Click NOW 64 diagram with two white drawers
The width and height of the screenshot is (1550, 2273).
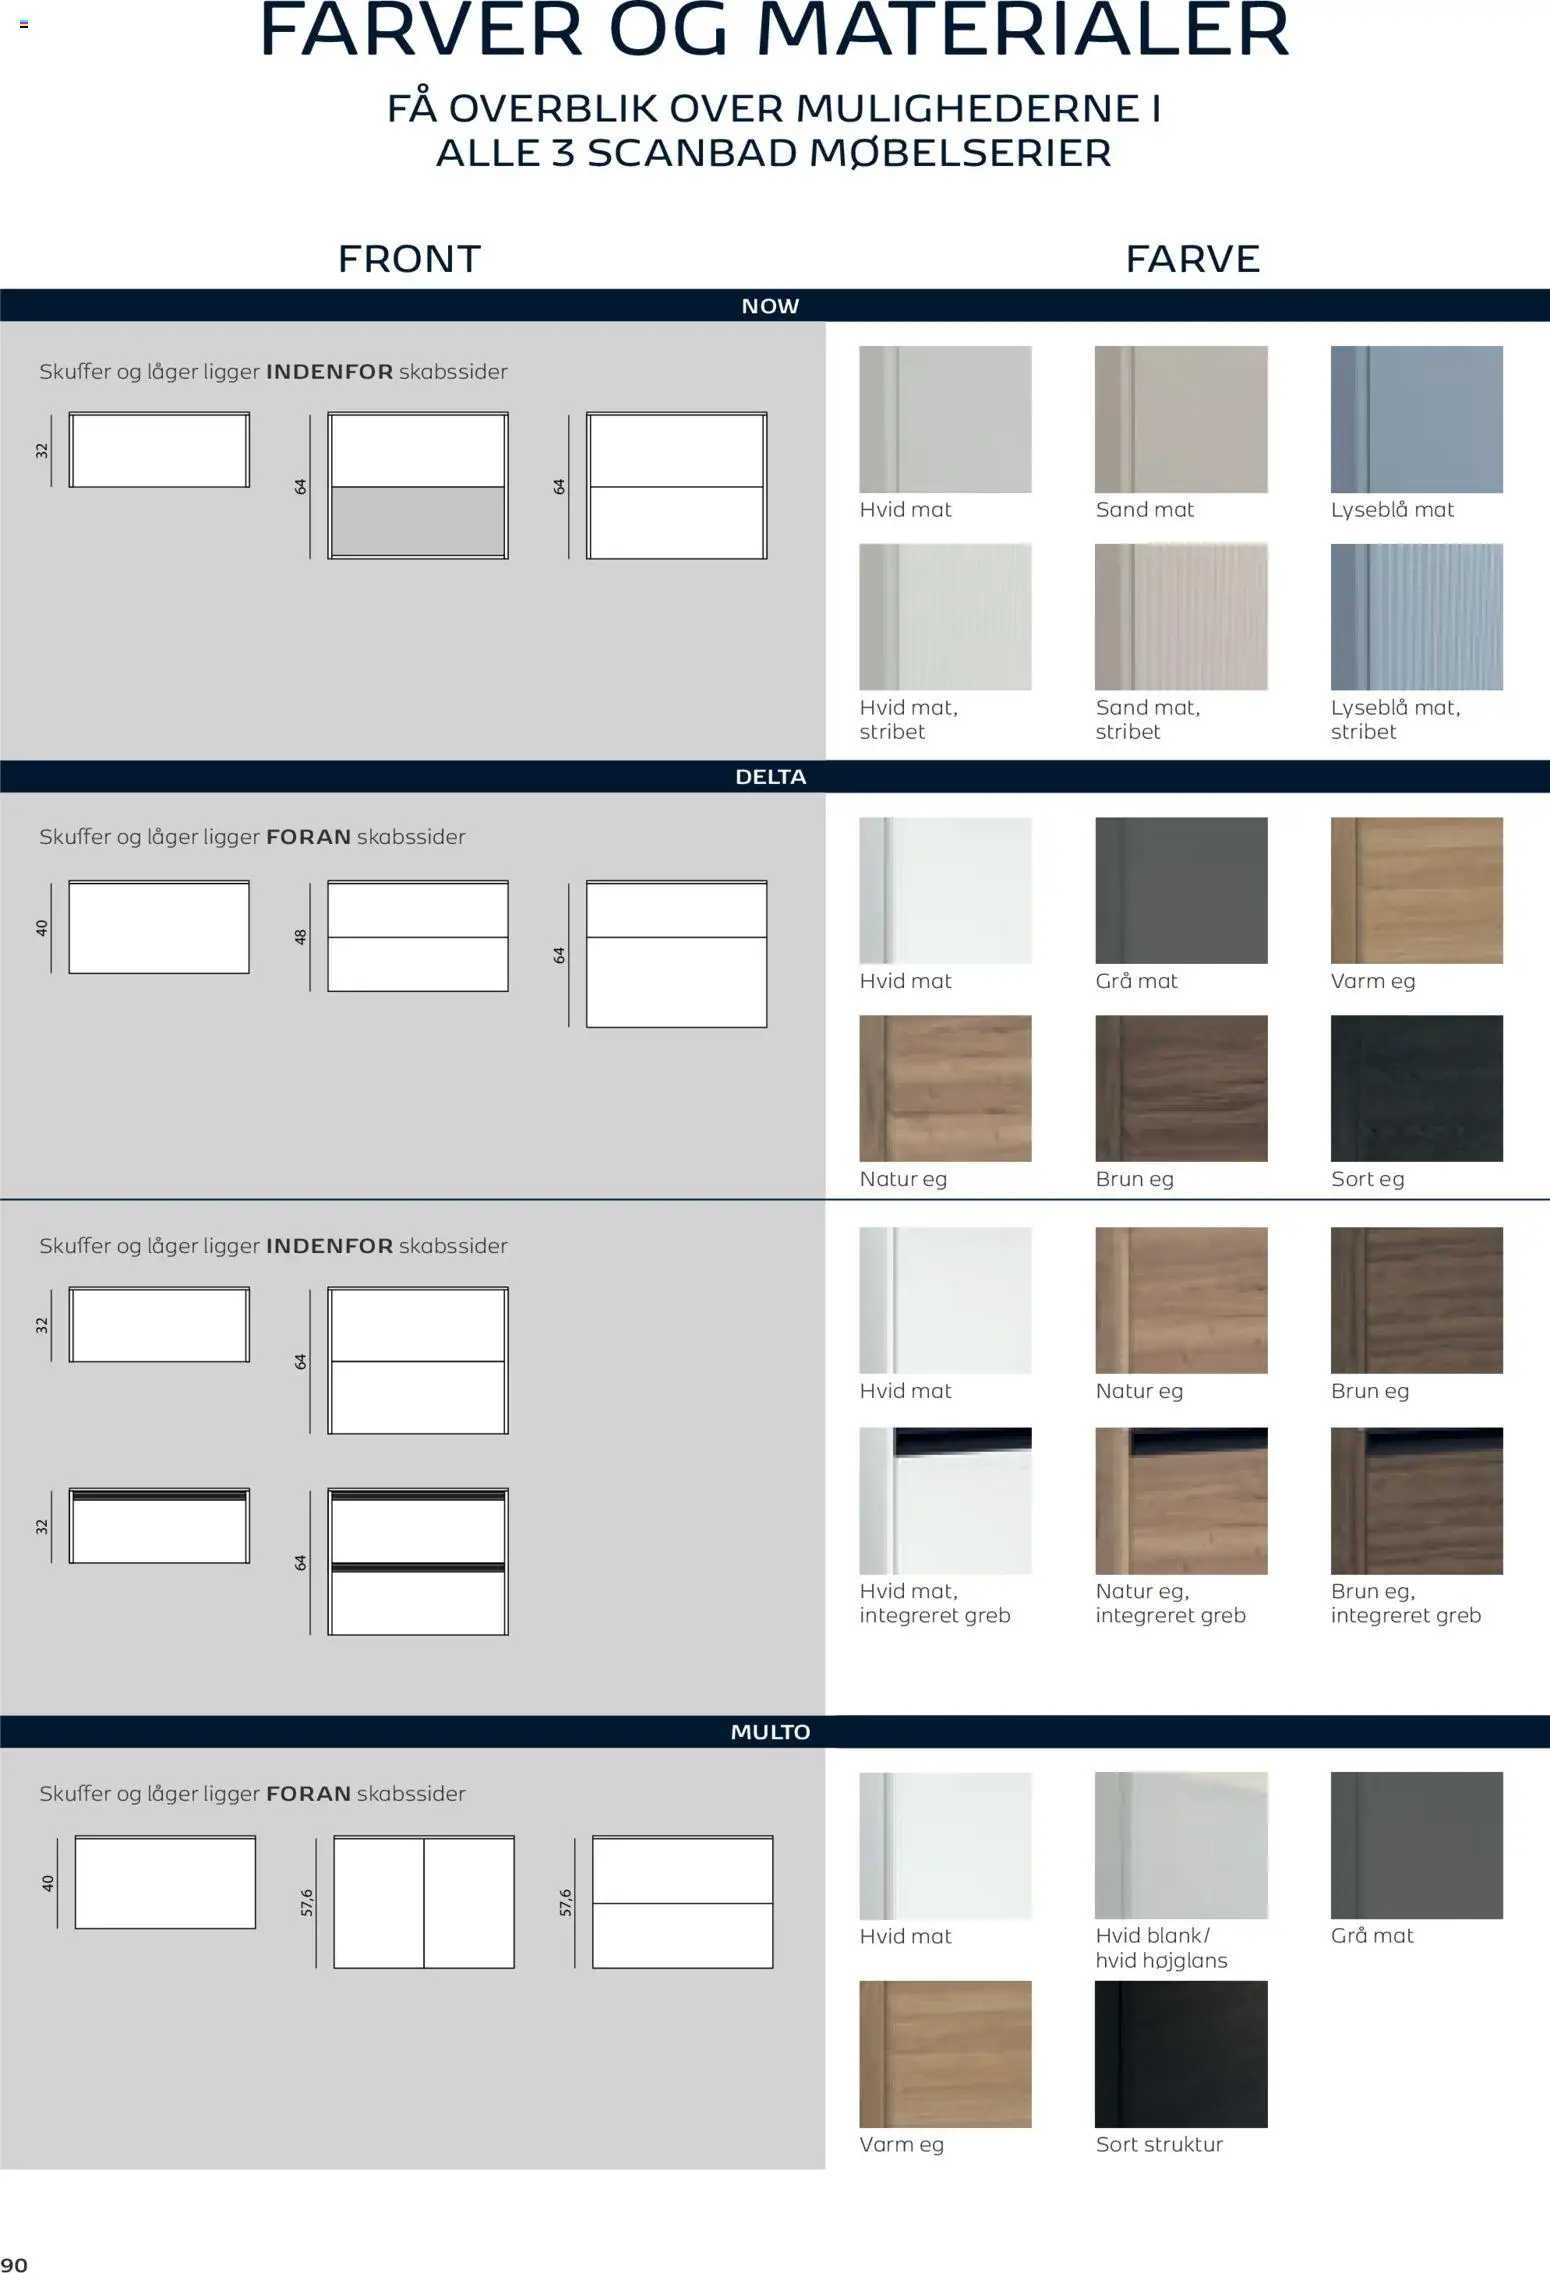(x=677, y=486)
